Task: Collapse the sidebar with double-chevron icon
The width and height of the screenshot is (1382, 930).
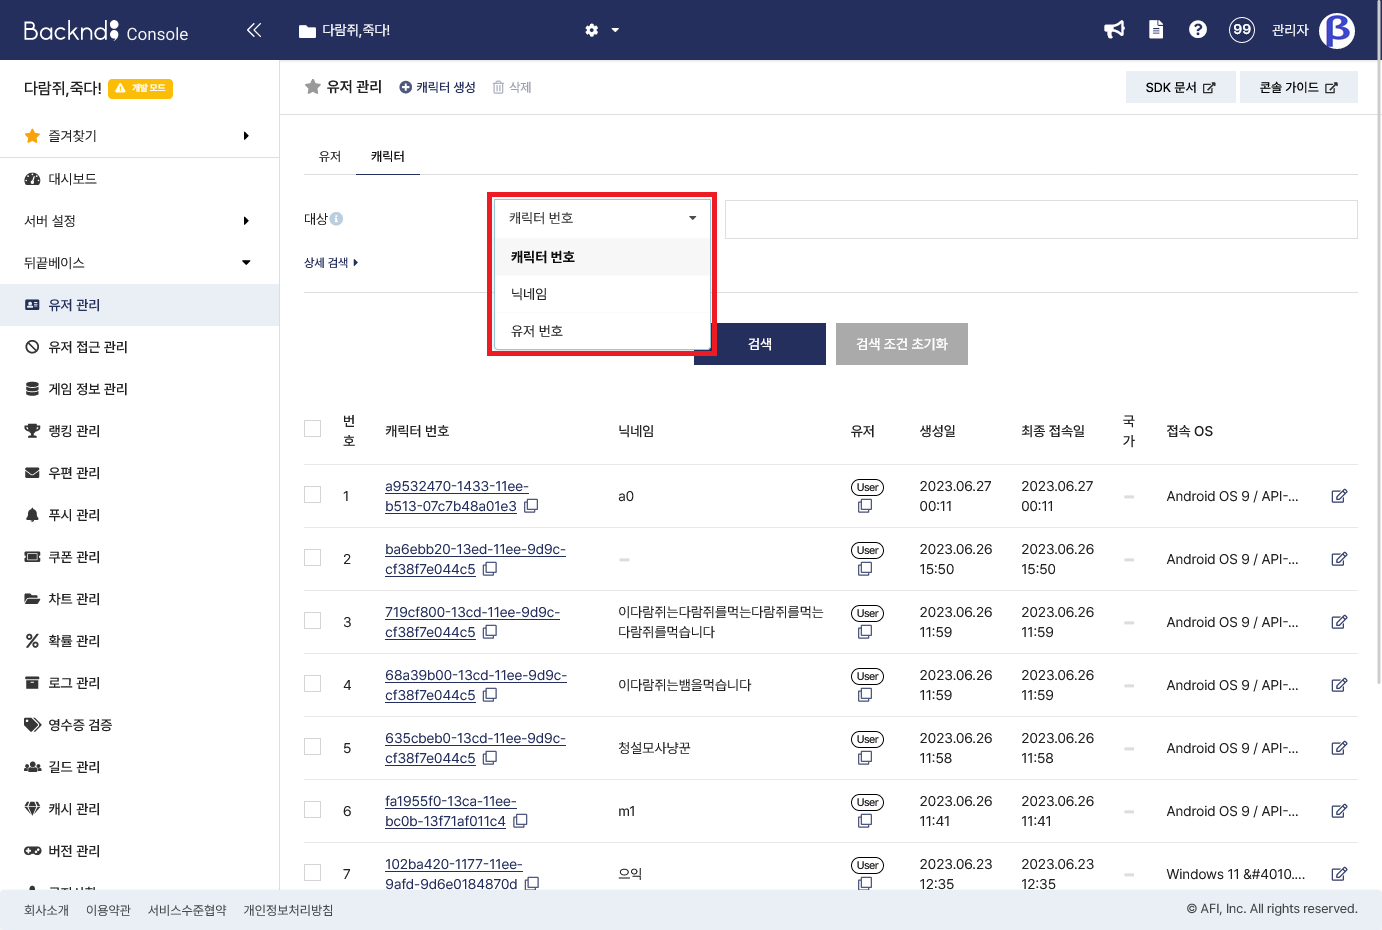Action: pyautogui.click(x=254, y=30)
